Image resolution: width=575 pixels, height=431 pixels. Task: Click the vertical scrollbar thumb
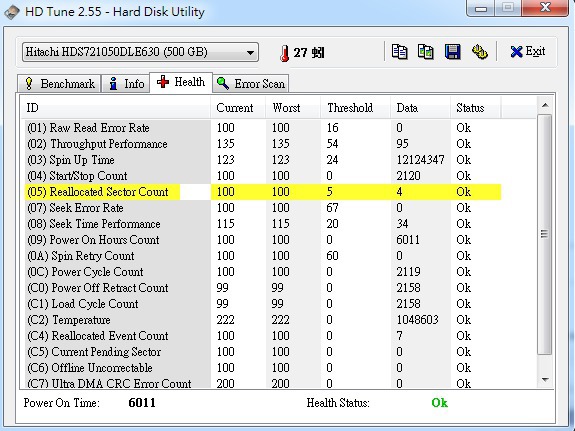point(545,234)
